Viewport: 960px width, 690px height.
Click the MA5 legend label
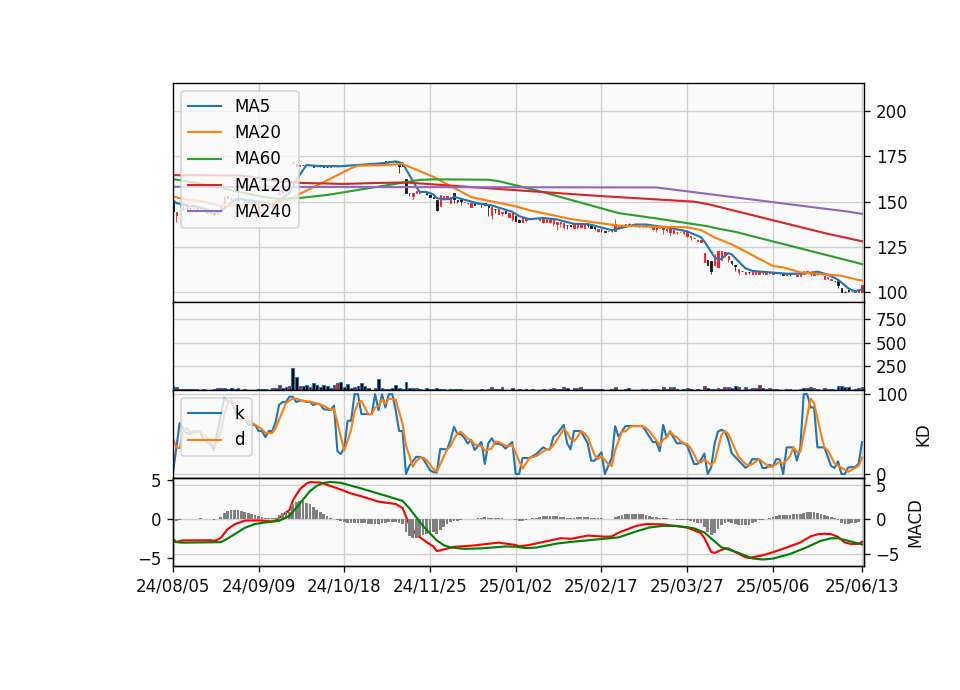click(x=252, y=106)
